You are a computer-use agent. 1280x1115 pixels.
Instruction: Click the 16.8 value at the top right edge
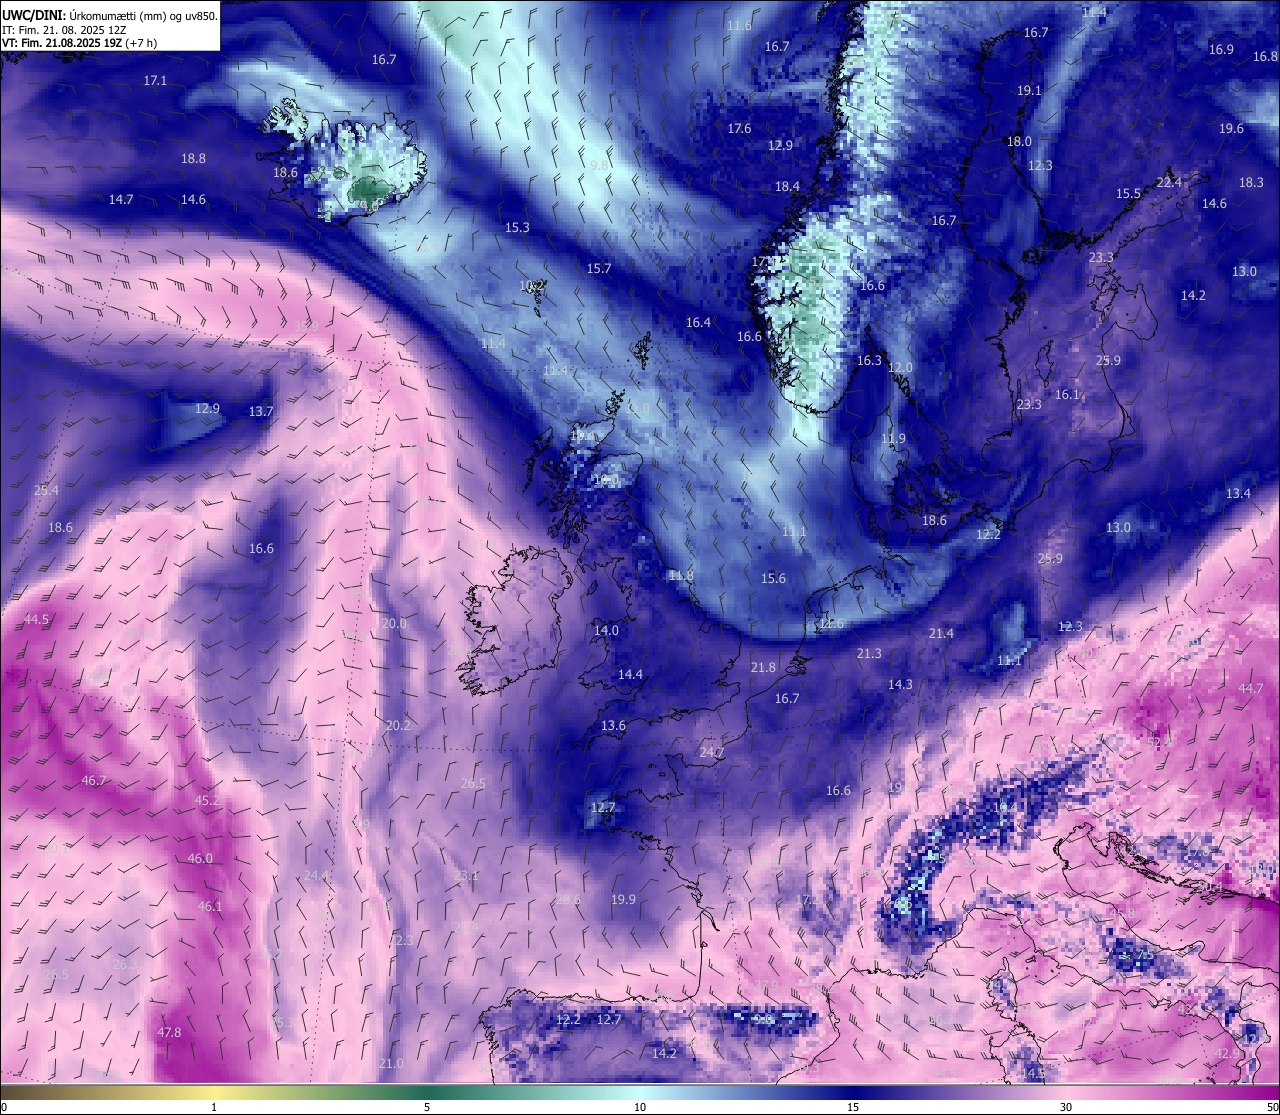1265,56
